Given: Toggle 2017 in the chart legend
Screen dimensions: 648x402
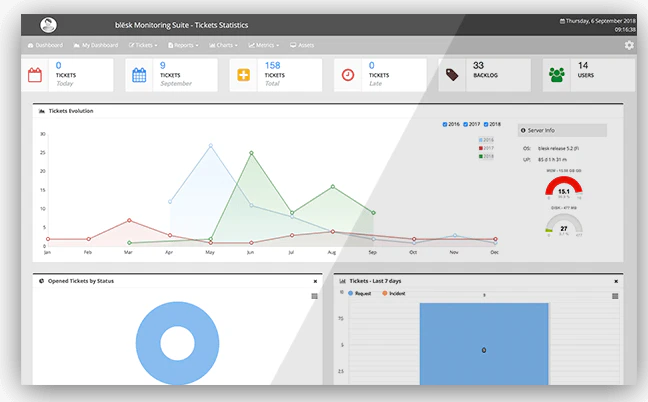Looking at the screenshot, I should pyautogui.click(x=486, y=148).
